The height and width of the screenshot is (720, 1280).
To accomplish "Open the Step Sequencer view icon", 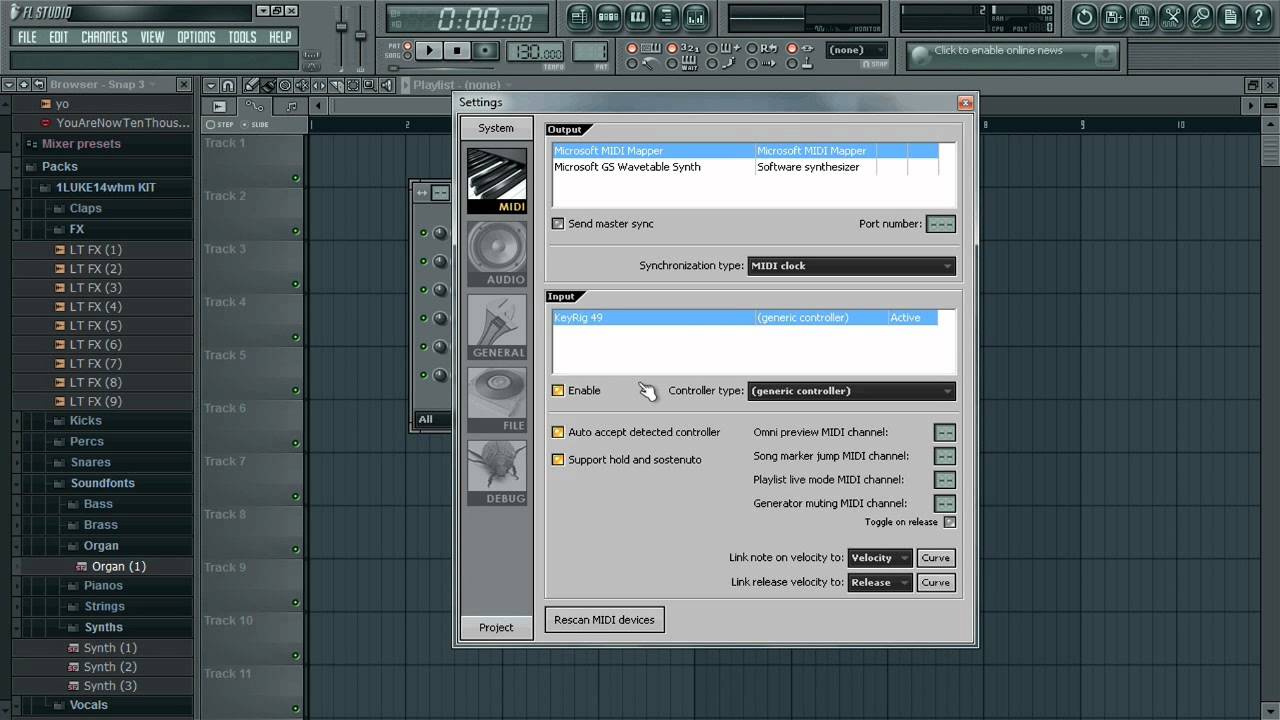I will 608,17.
